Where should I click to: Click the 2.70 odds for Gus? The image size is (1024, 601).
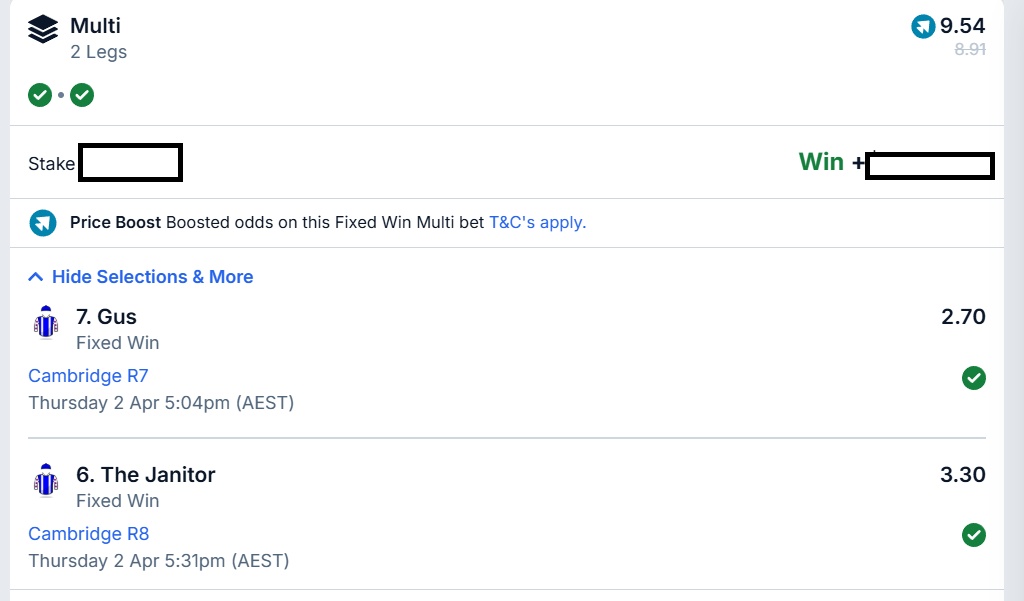[x=963, y=317]
